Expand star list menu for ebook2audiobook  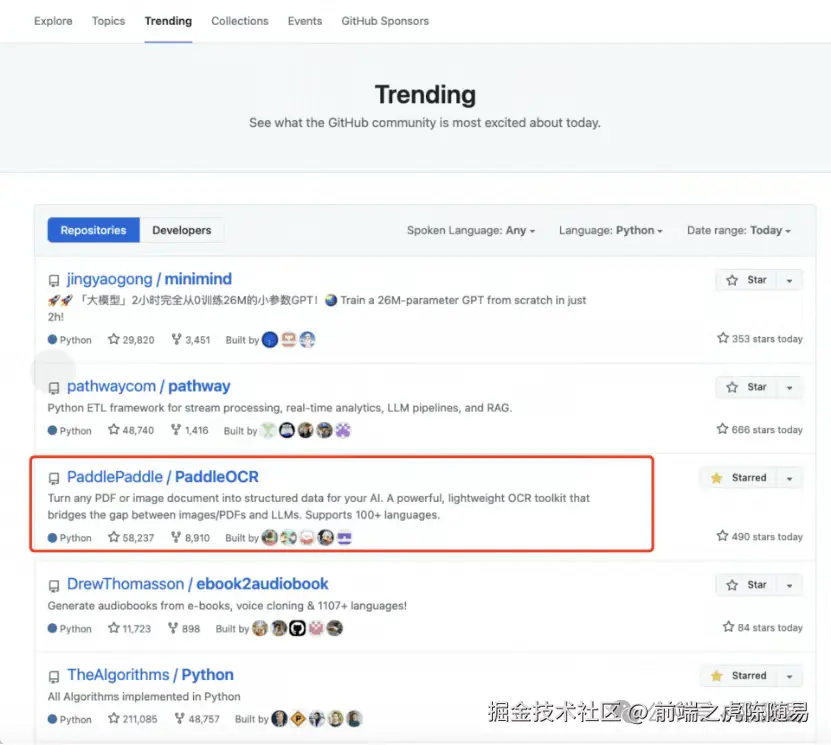[790, 586]
